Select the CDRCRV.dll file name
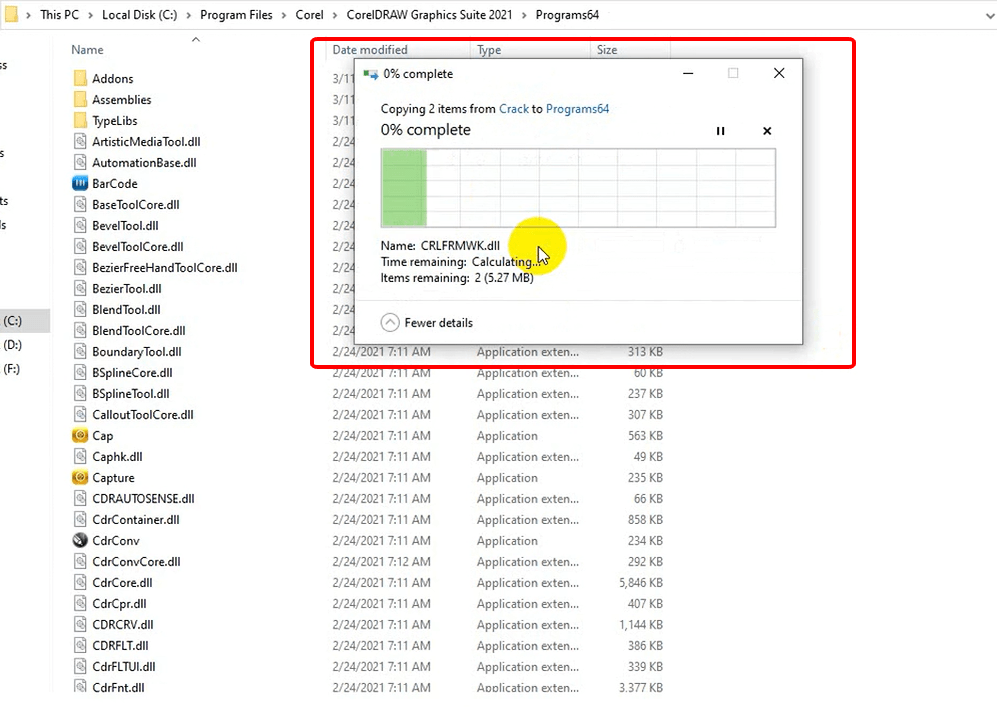 123,624
